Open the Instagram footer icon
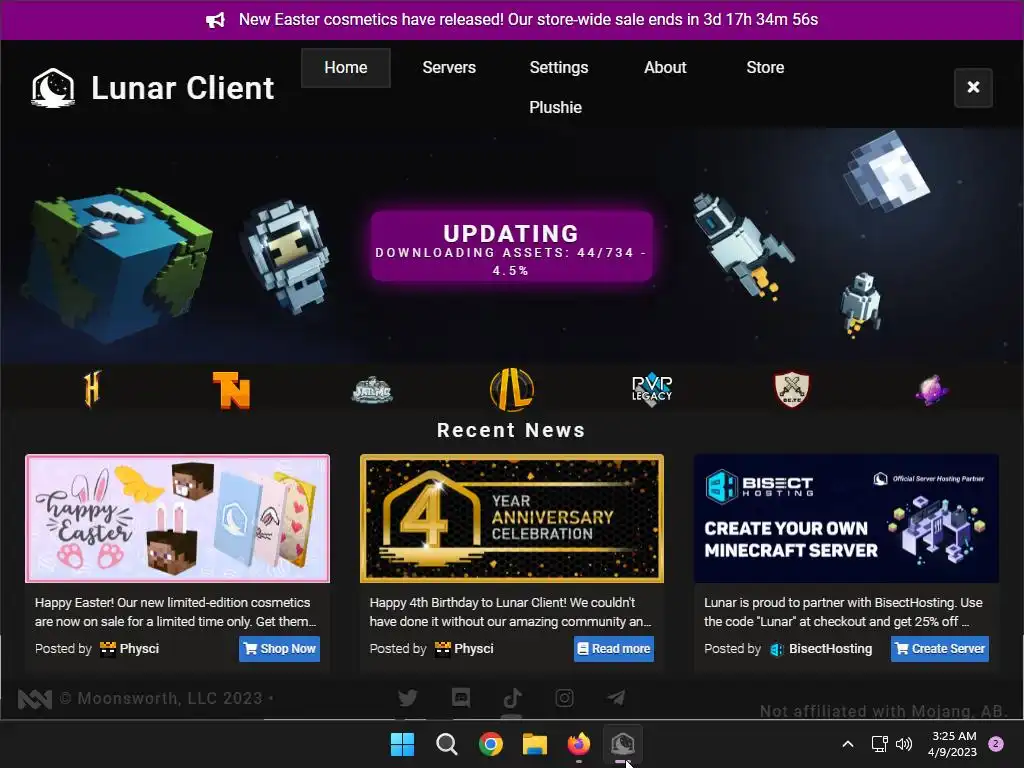Screen dimensions: 1024x768 (564, 698)
